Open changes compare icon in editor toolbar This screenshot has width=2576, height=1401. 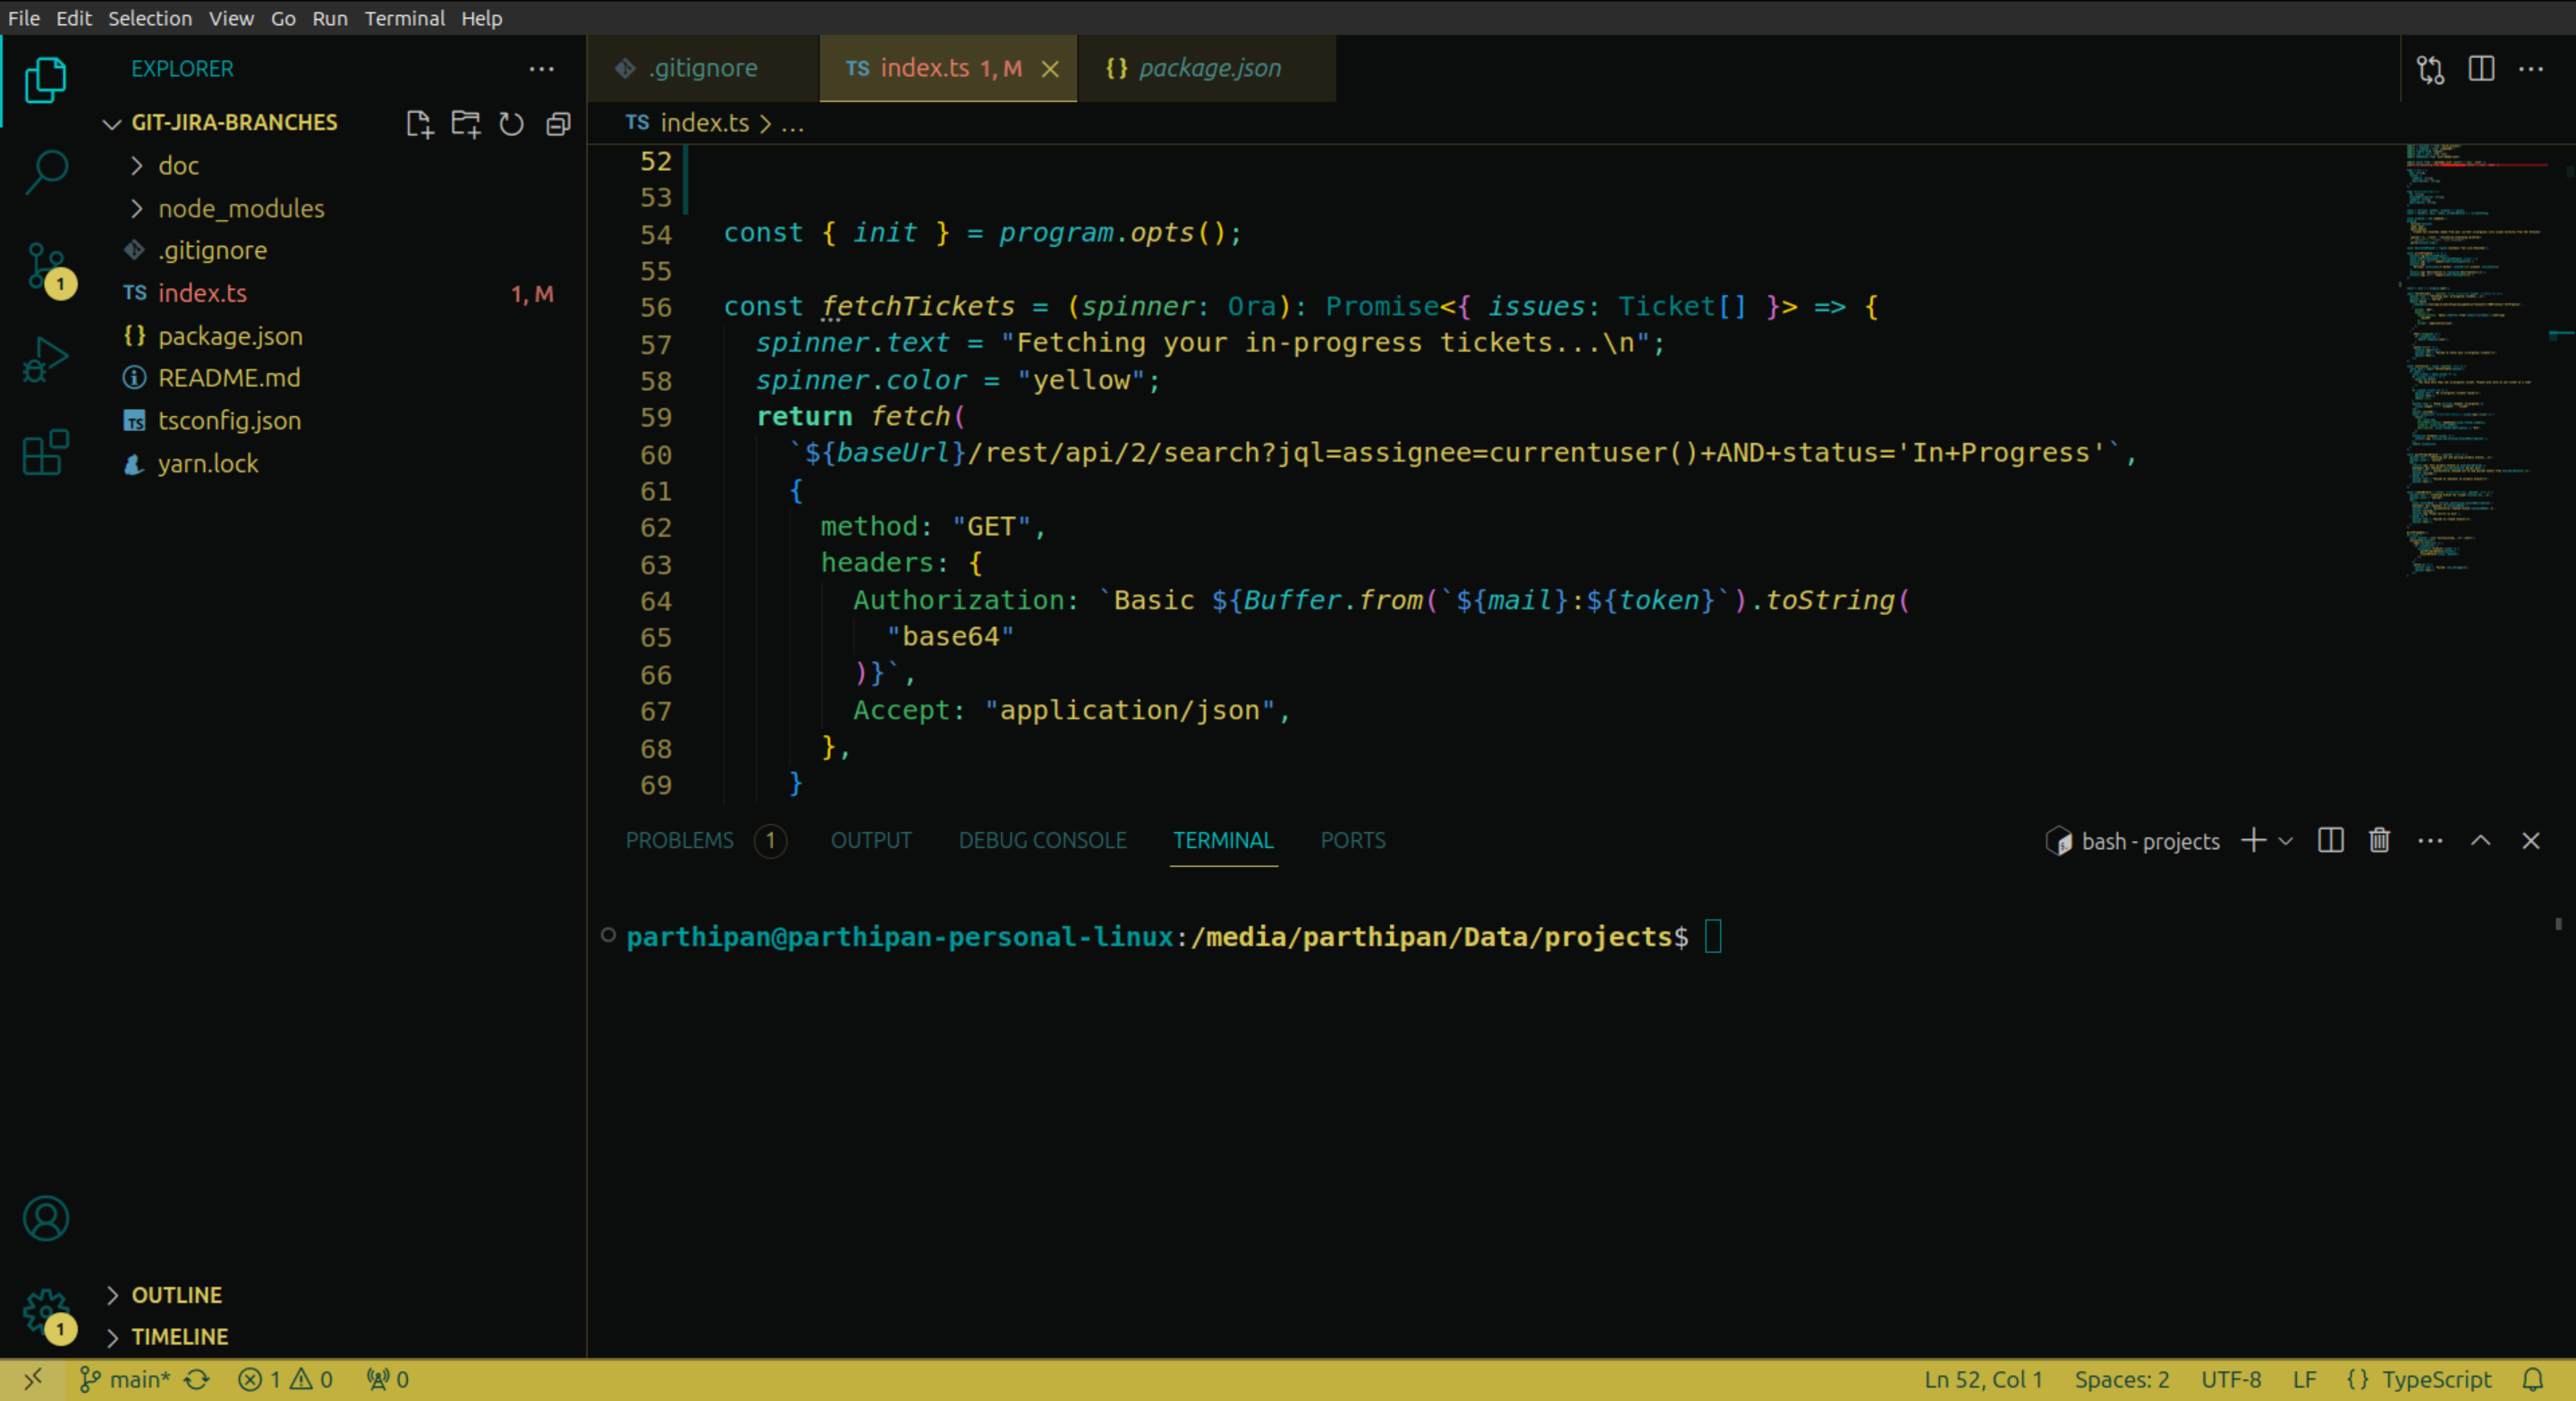2430,69
